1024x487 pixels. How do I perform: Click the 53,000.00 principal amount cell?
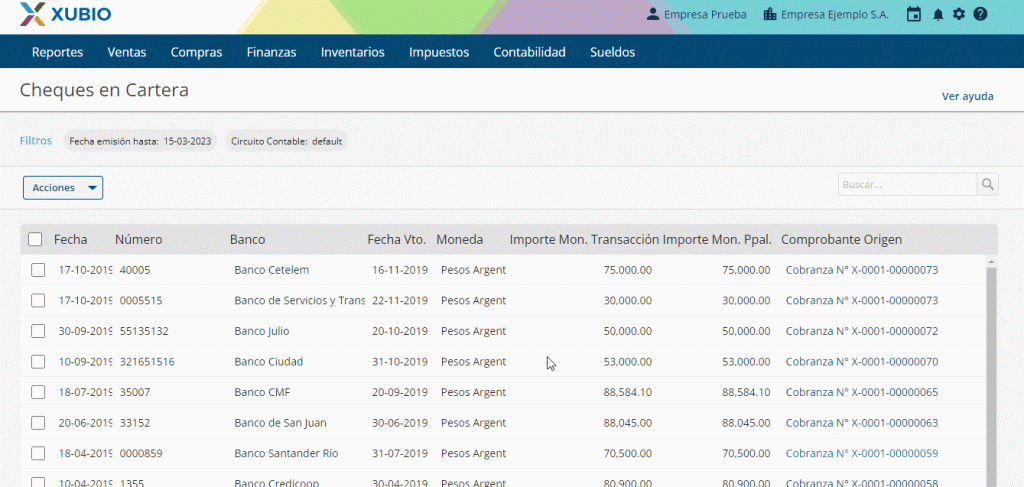tap(746, 362)
